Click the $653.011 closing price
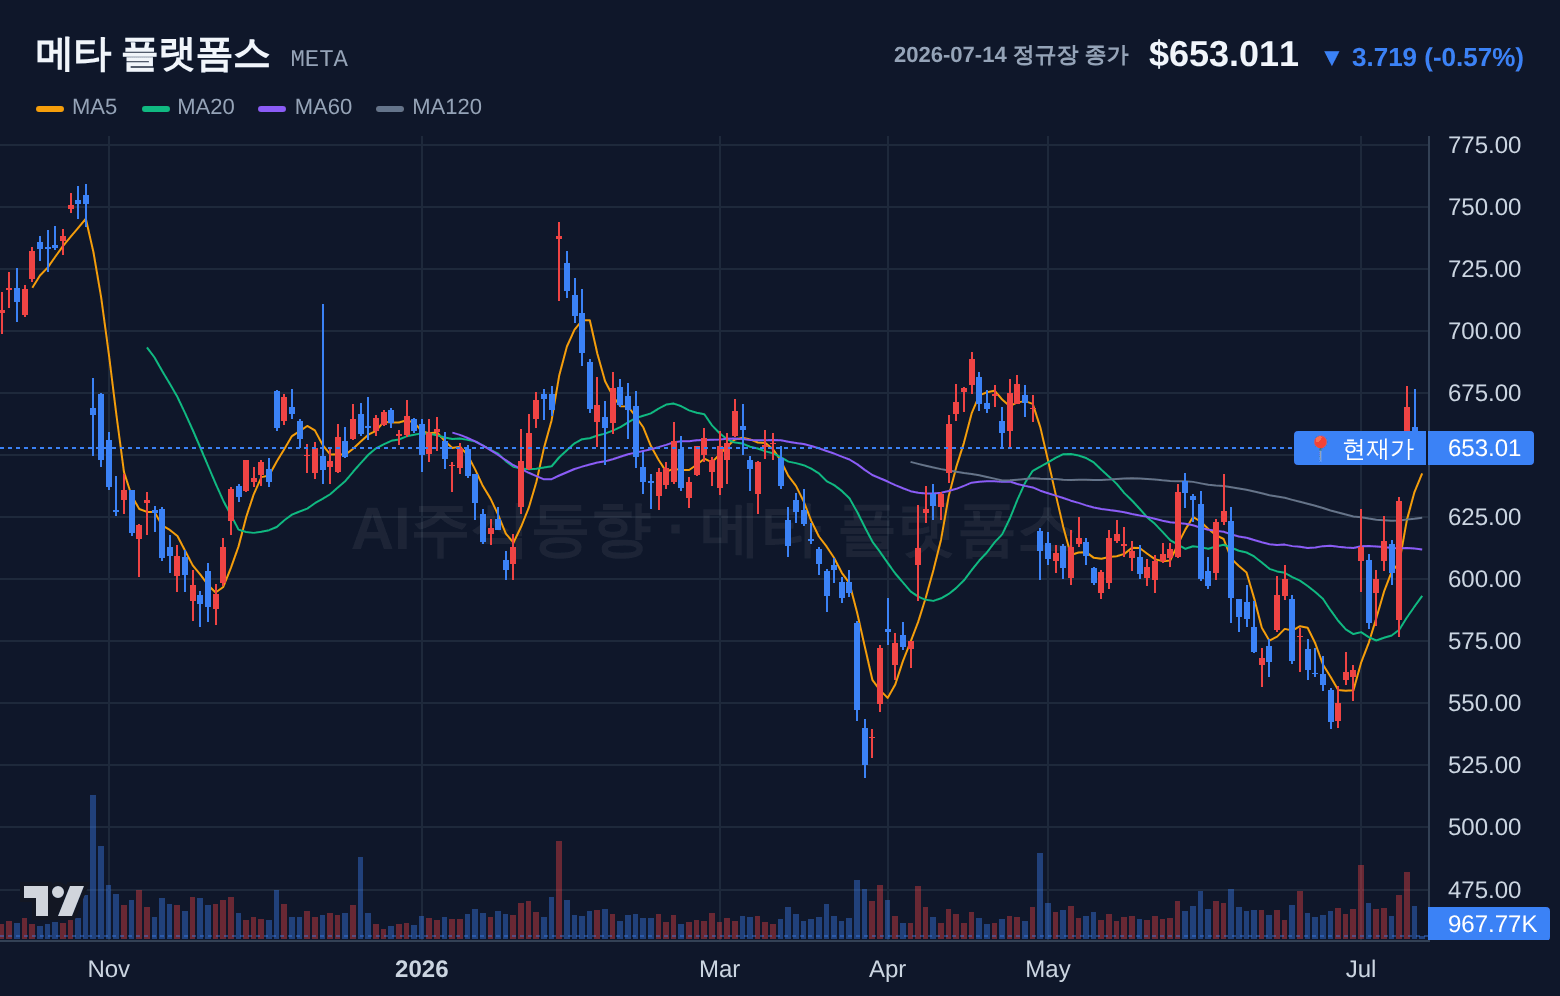The height and width of the screenshot is (996, 1560). click(x=1223, y=55)
